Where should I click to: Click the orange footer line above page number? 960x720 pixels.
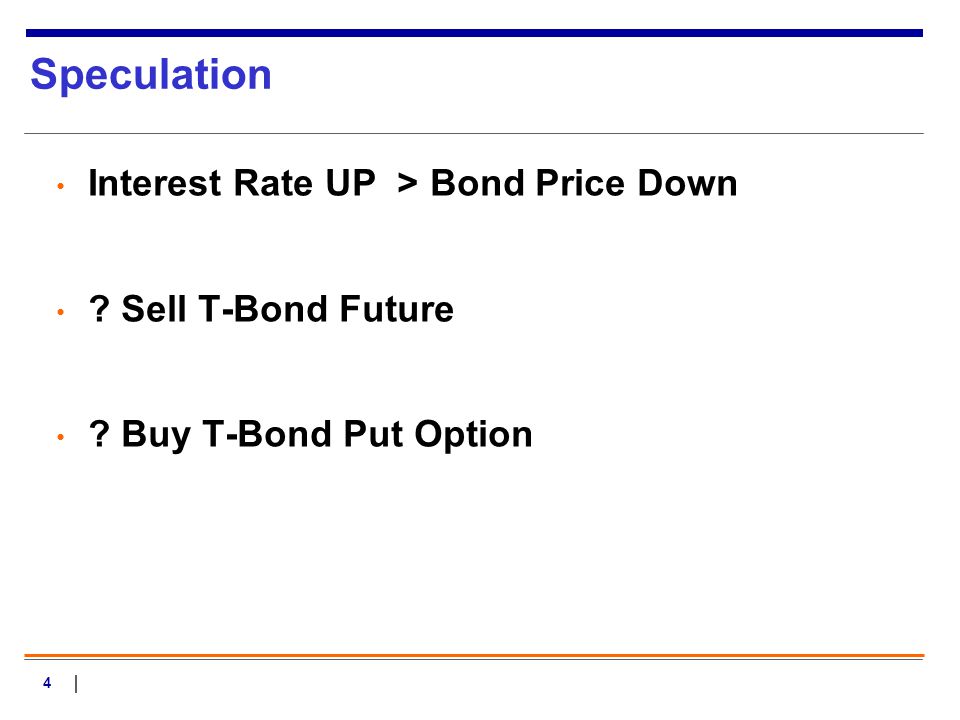point(474,656)
